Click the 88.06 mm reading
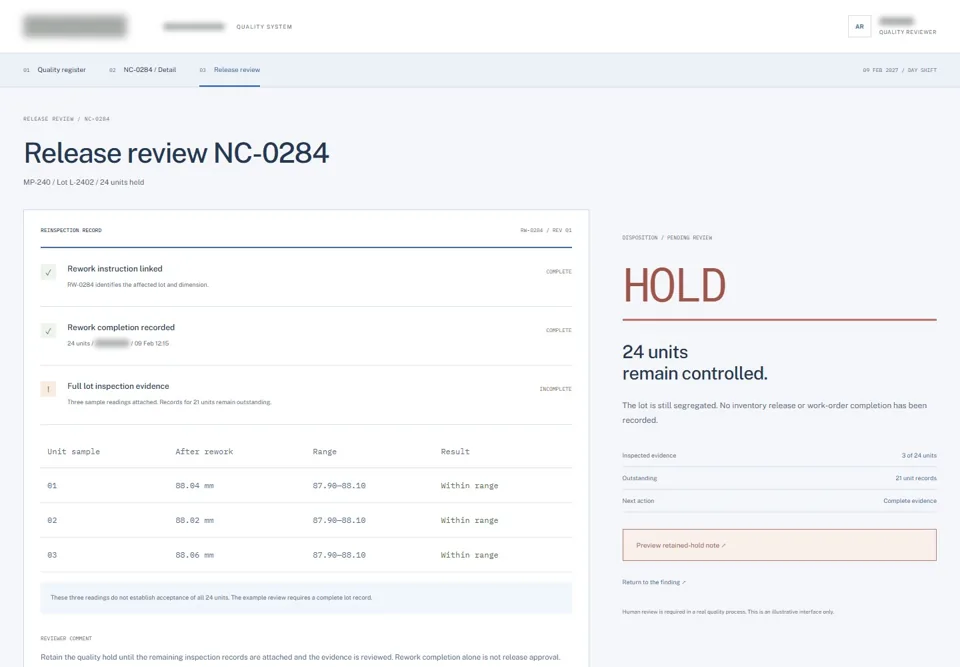The height and width of the screenshot is (667, 960). 195,556
